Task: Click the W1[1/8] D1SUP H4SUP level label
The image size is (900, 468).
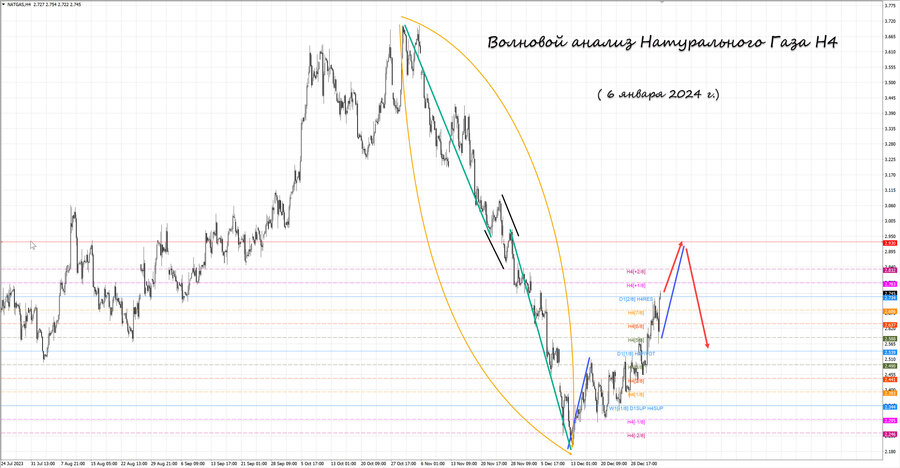Action: pyautogui.click(x=637, y=408)
